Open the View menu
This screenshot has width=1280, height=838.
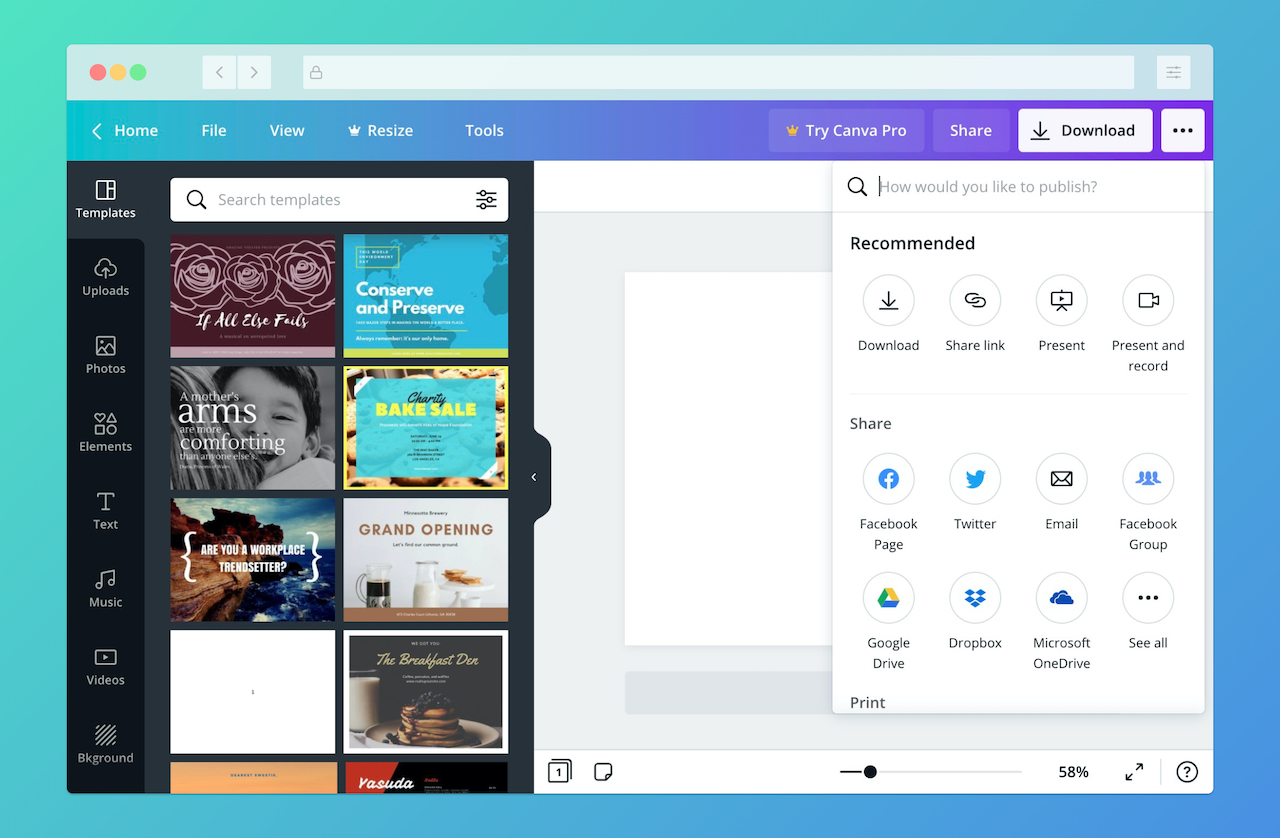[x=287, y=130]
